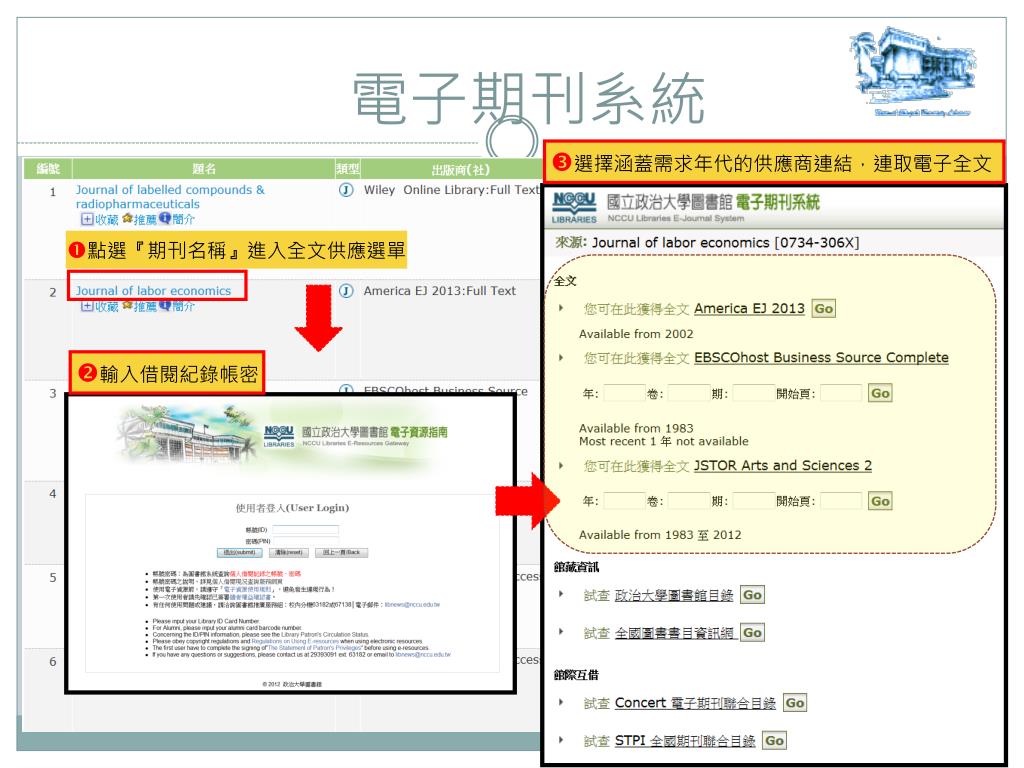
Task: Open The Statement of Patron's Privileges link
Action: click(315, 648)
